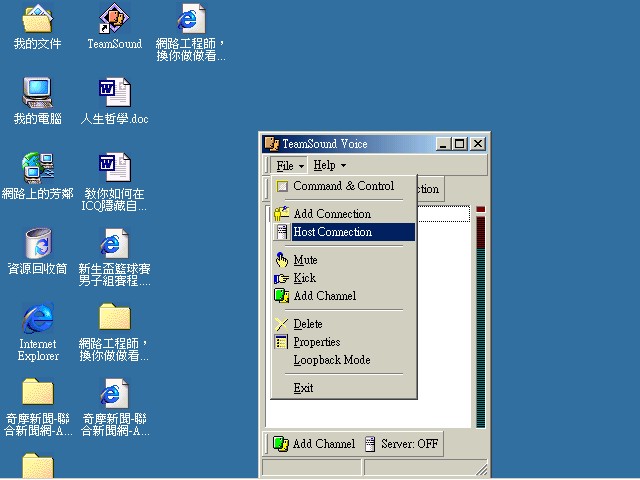Select the Internet Explorer desktop icon
This screenshot has height=480, width=640.
tap(38, 318)
